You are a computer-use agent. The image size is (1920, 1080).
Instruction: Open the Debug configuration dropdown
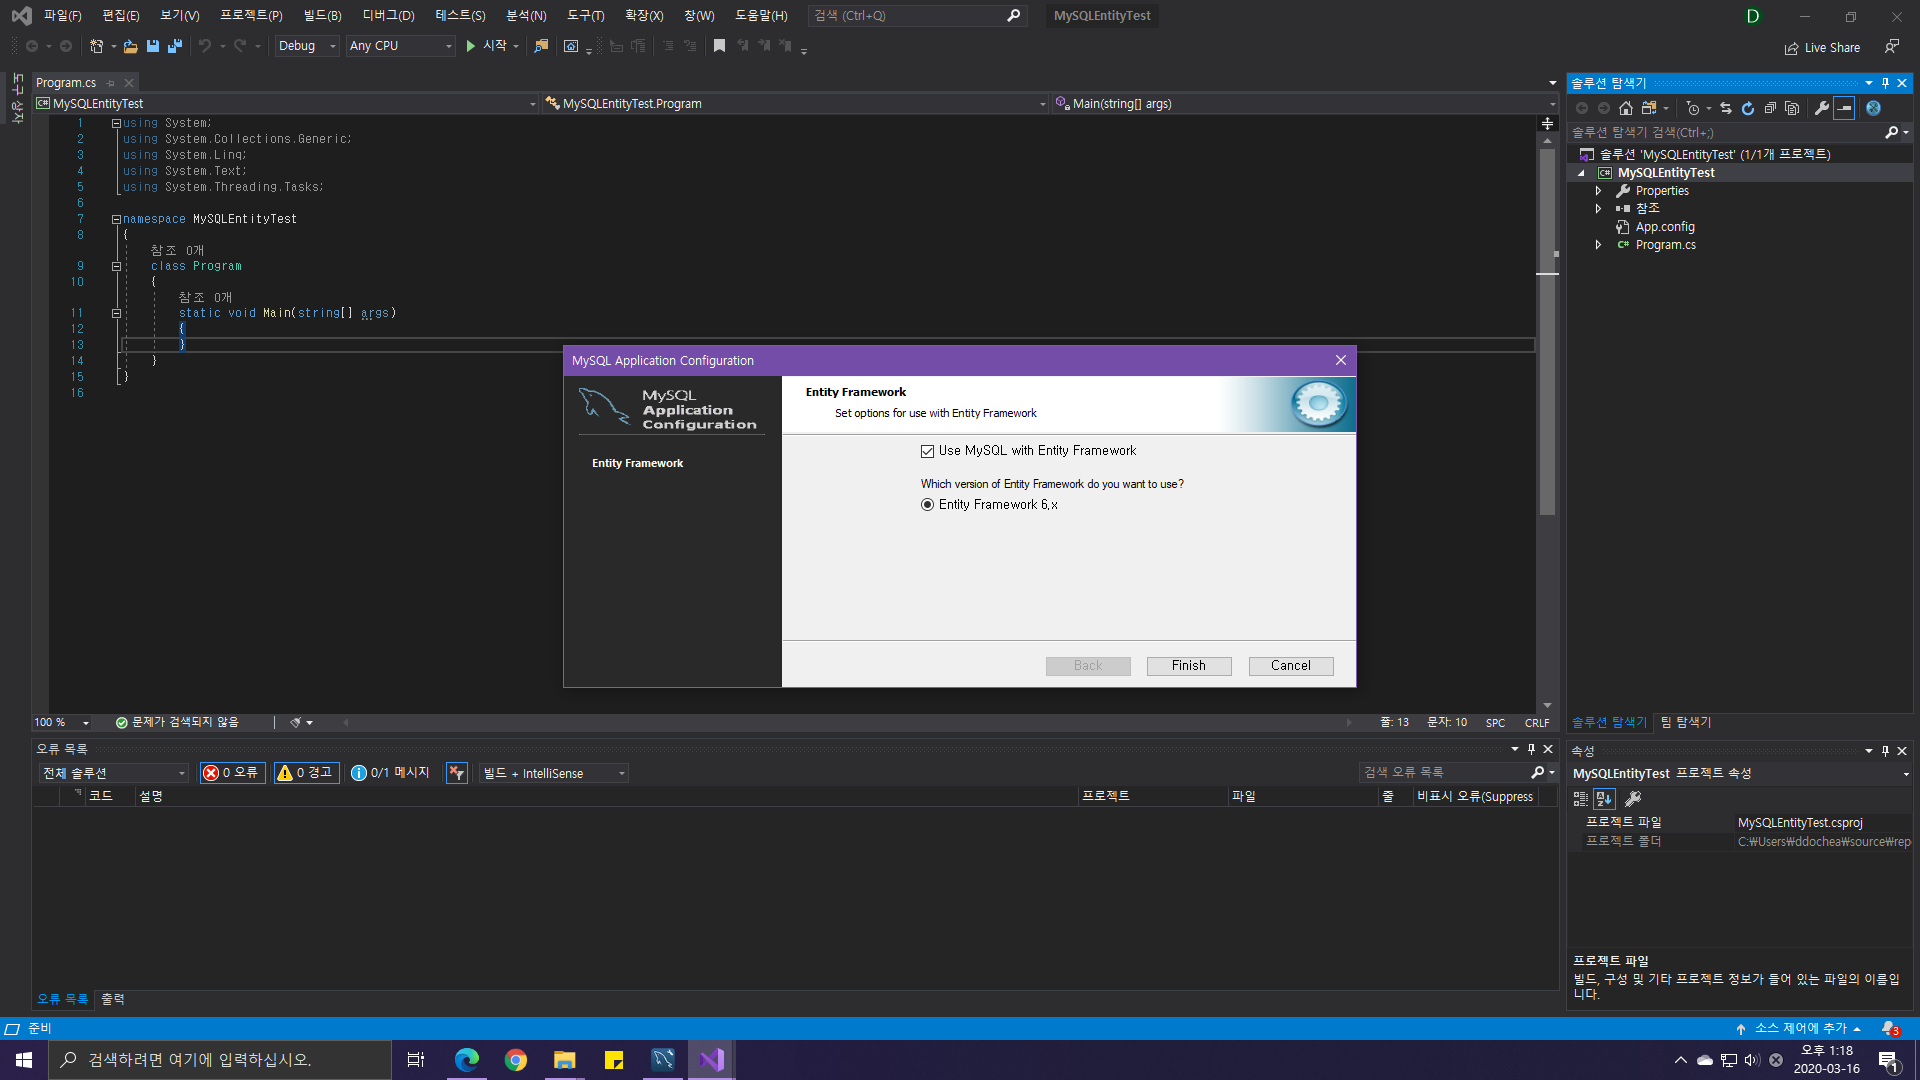(x=307, y=46)
